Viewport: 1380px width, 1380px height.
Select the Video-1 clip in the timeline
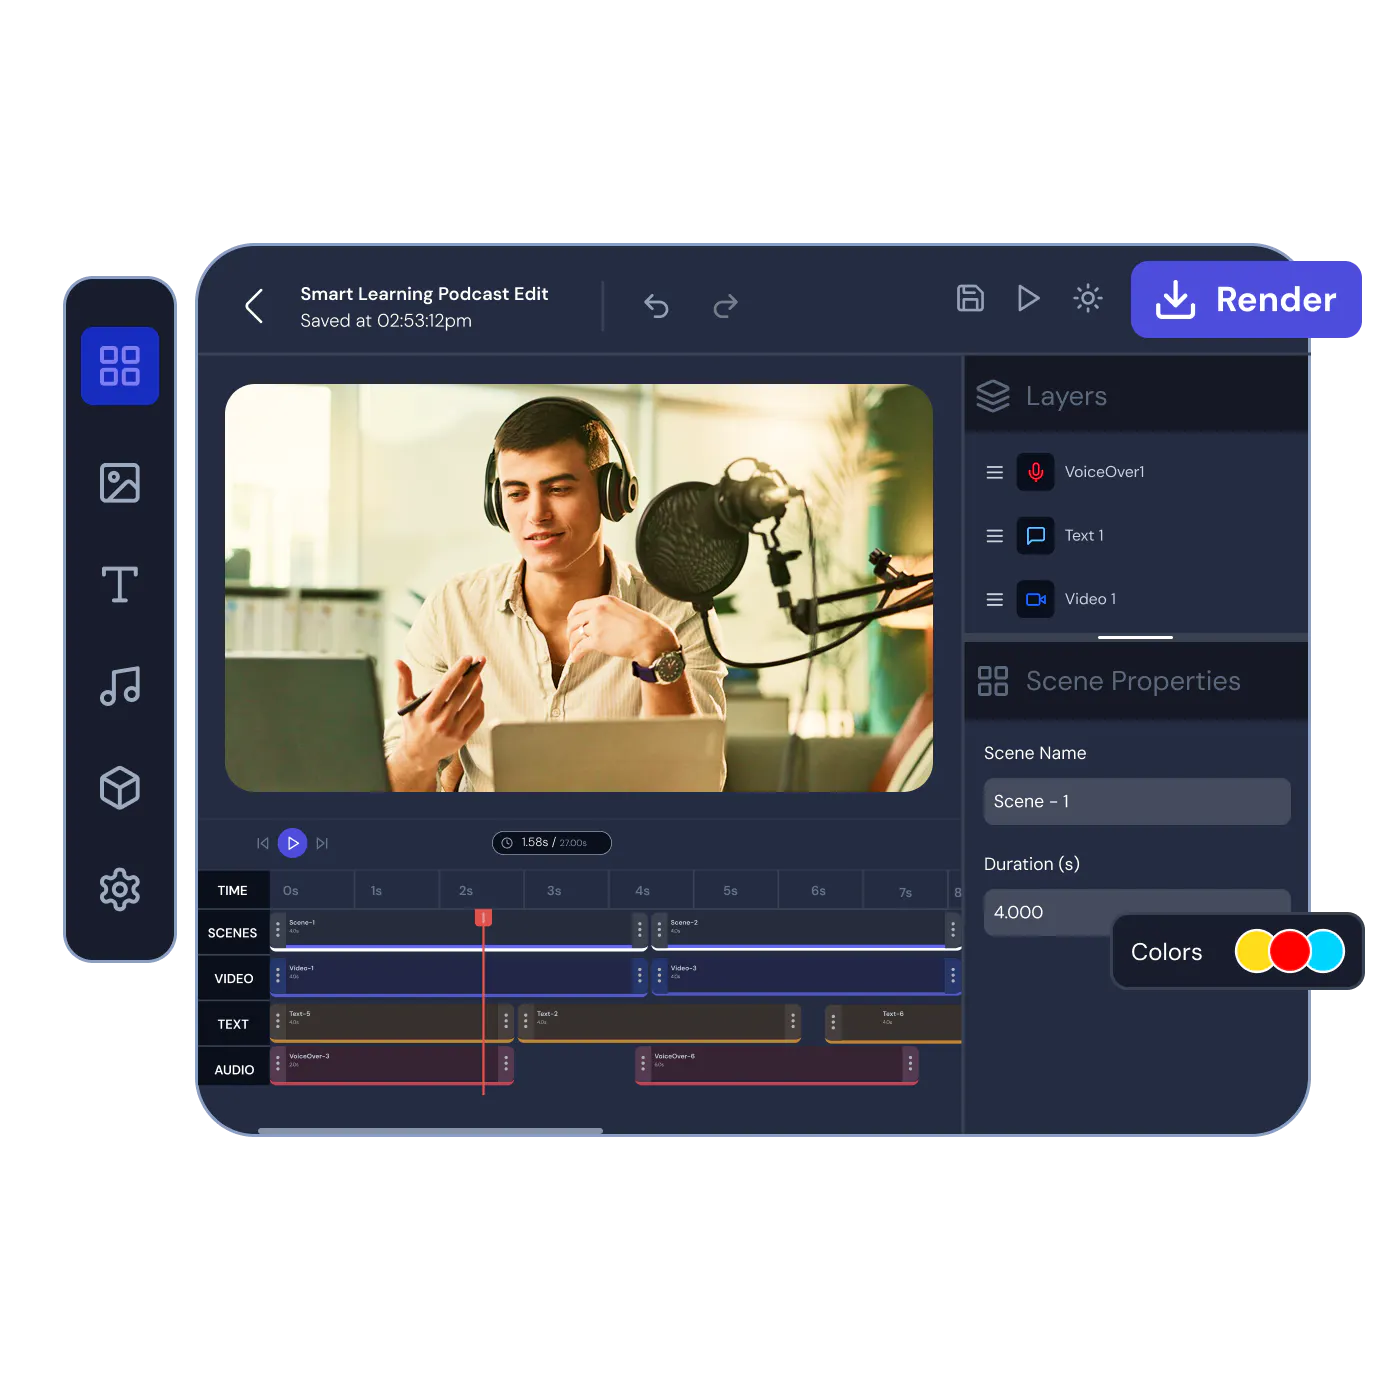pyautogui.click(x=460, y=976)
